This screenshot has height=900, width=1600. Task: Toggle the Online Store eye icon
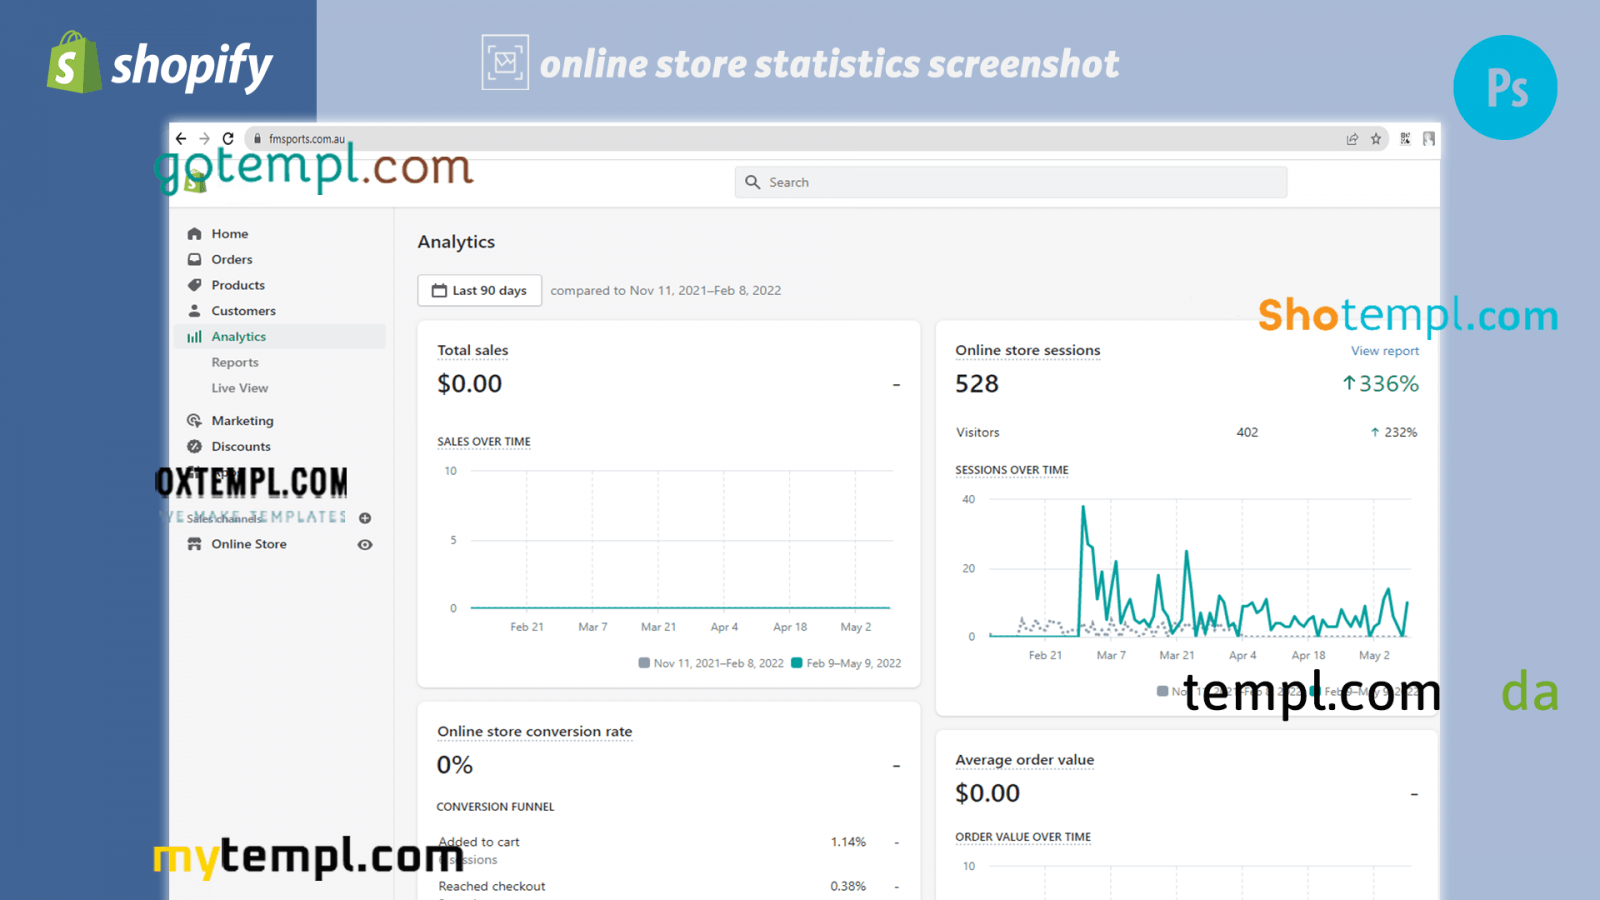tap(365, 545)
